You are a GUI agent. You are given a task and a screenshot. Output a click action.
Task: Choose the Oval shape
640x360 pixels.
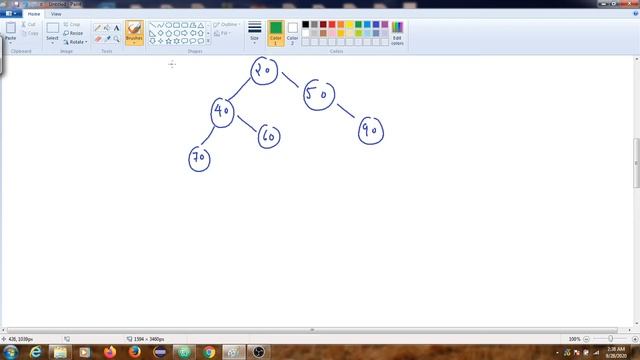point(169,25)
